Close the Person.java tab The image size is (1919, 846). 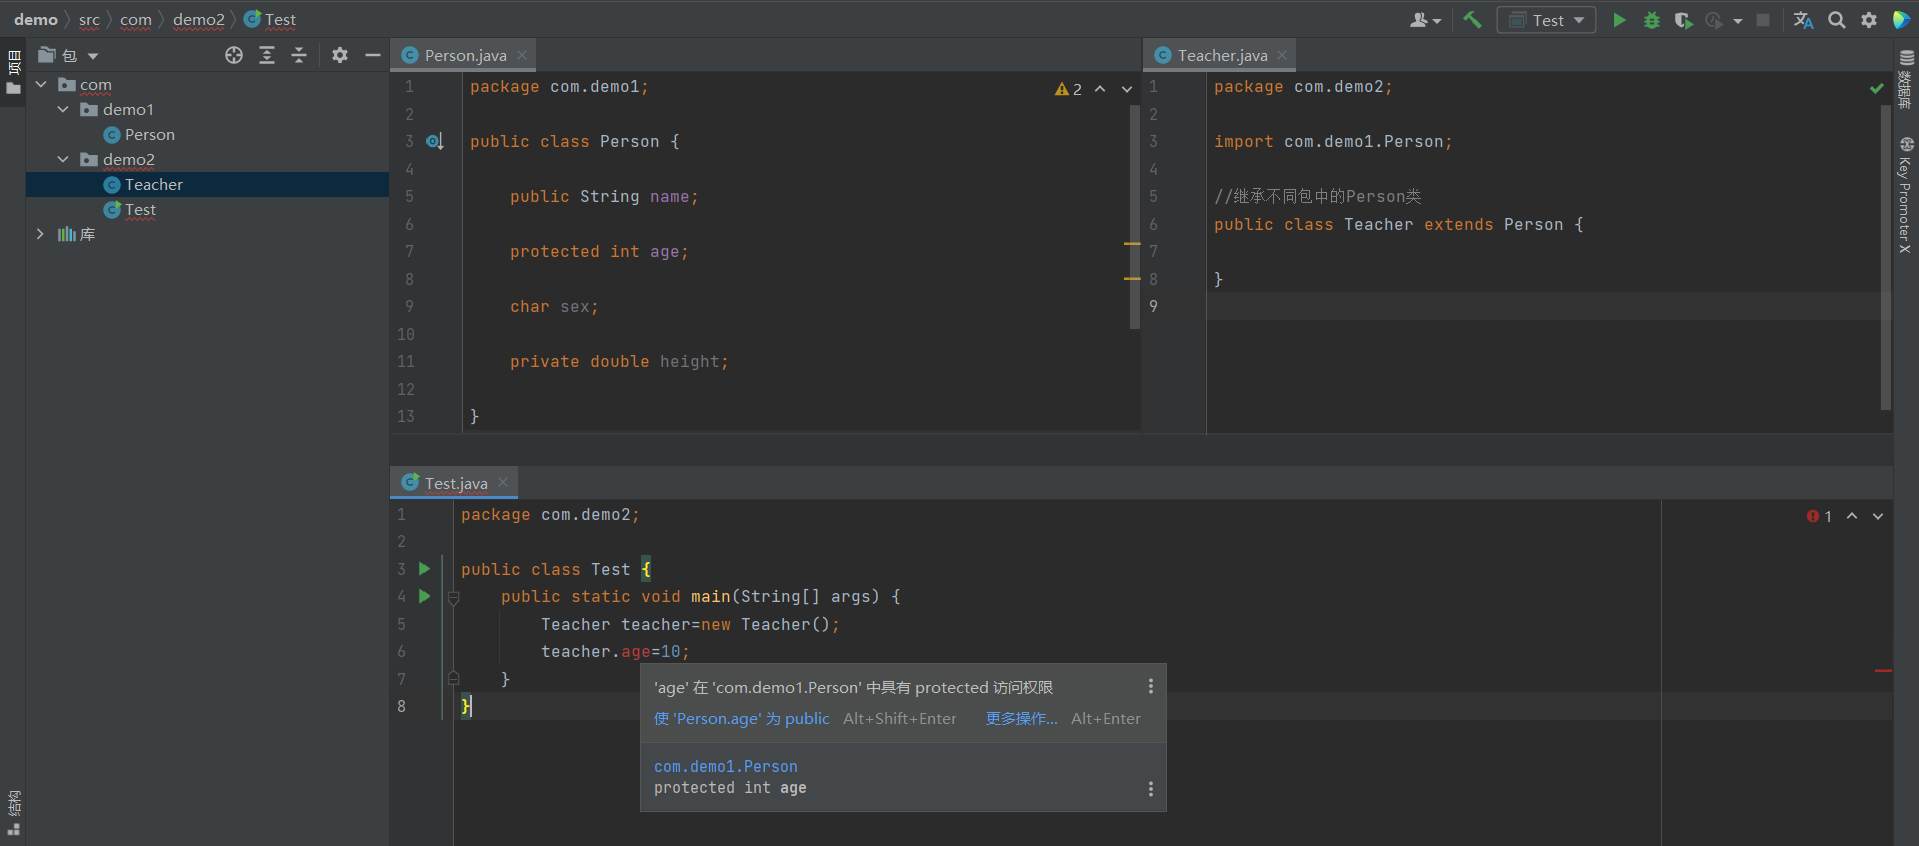(x=522, y=56)
